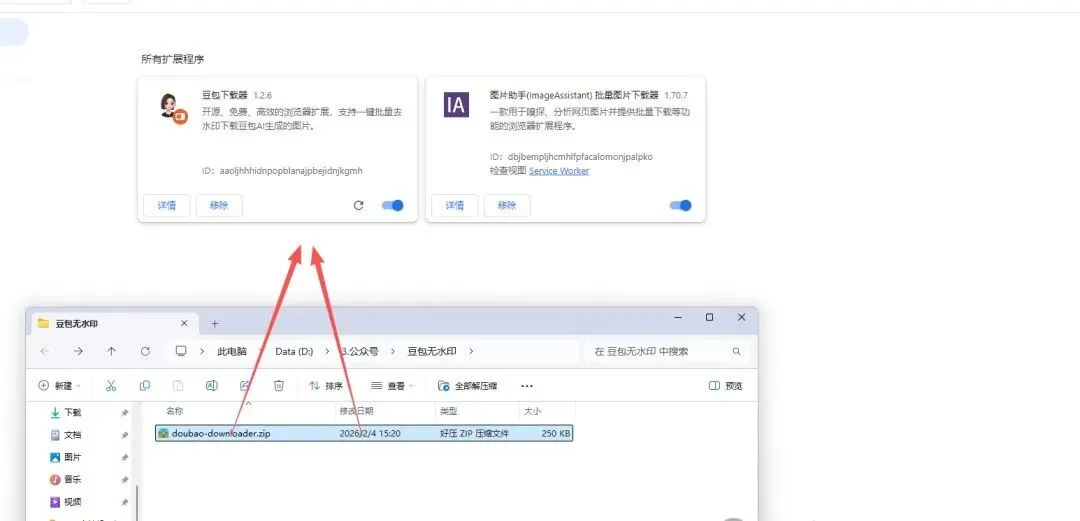Open the 查看 view dropdown
The width and height of the screenshot is (1080, 521).
coord(392,386)
